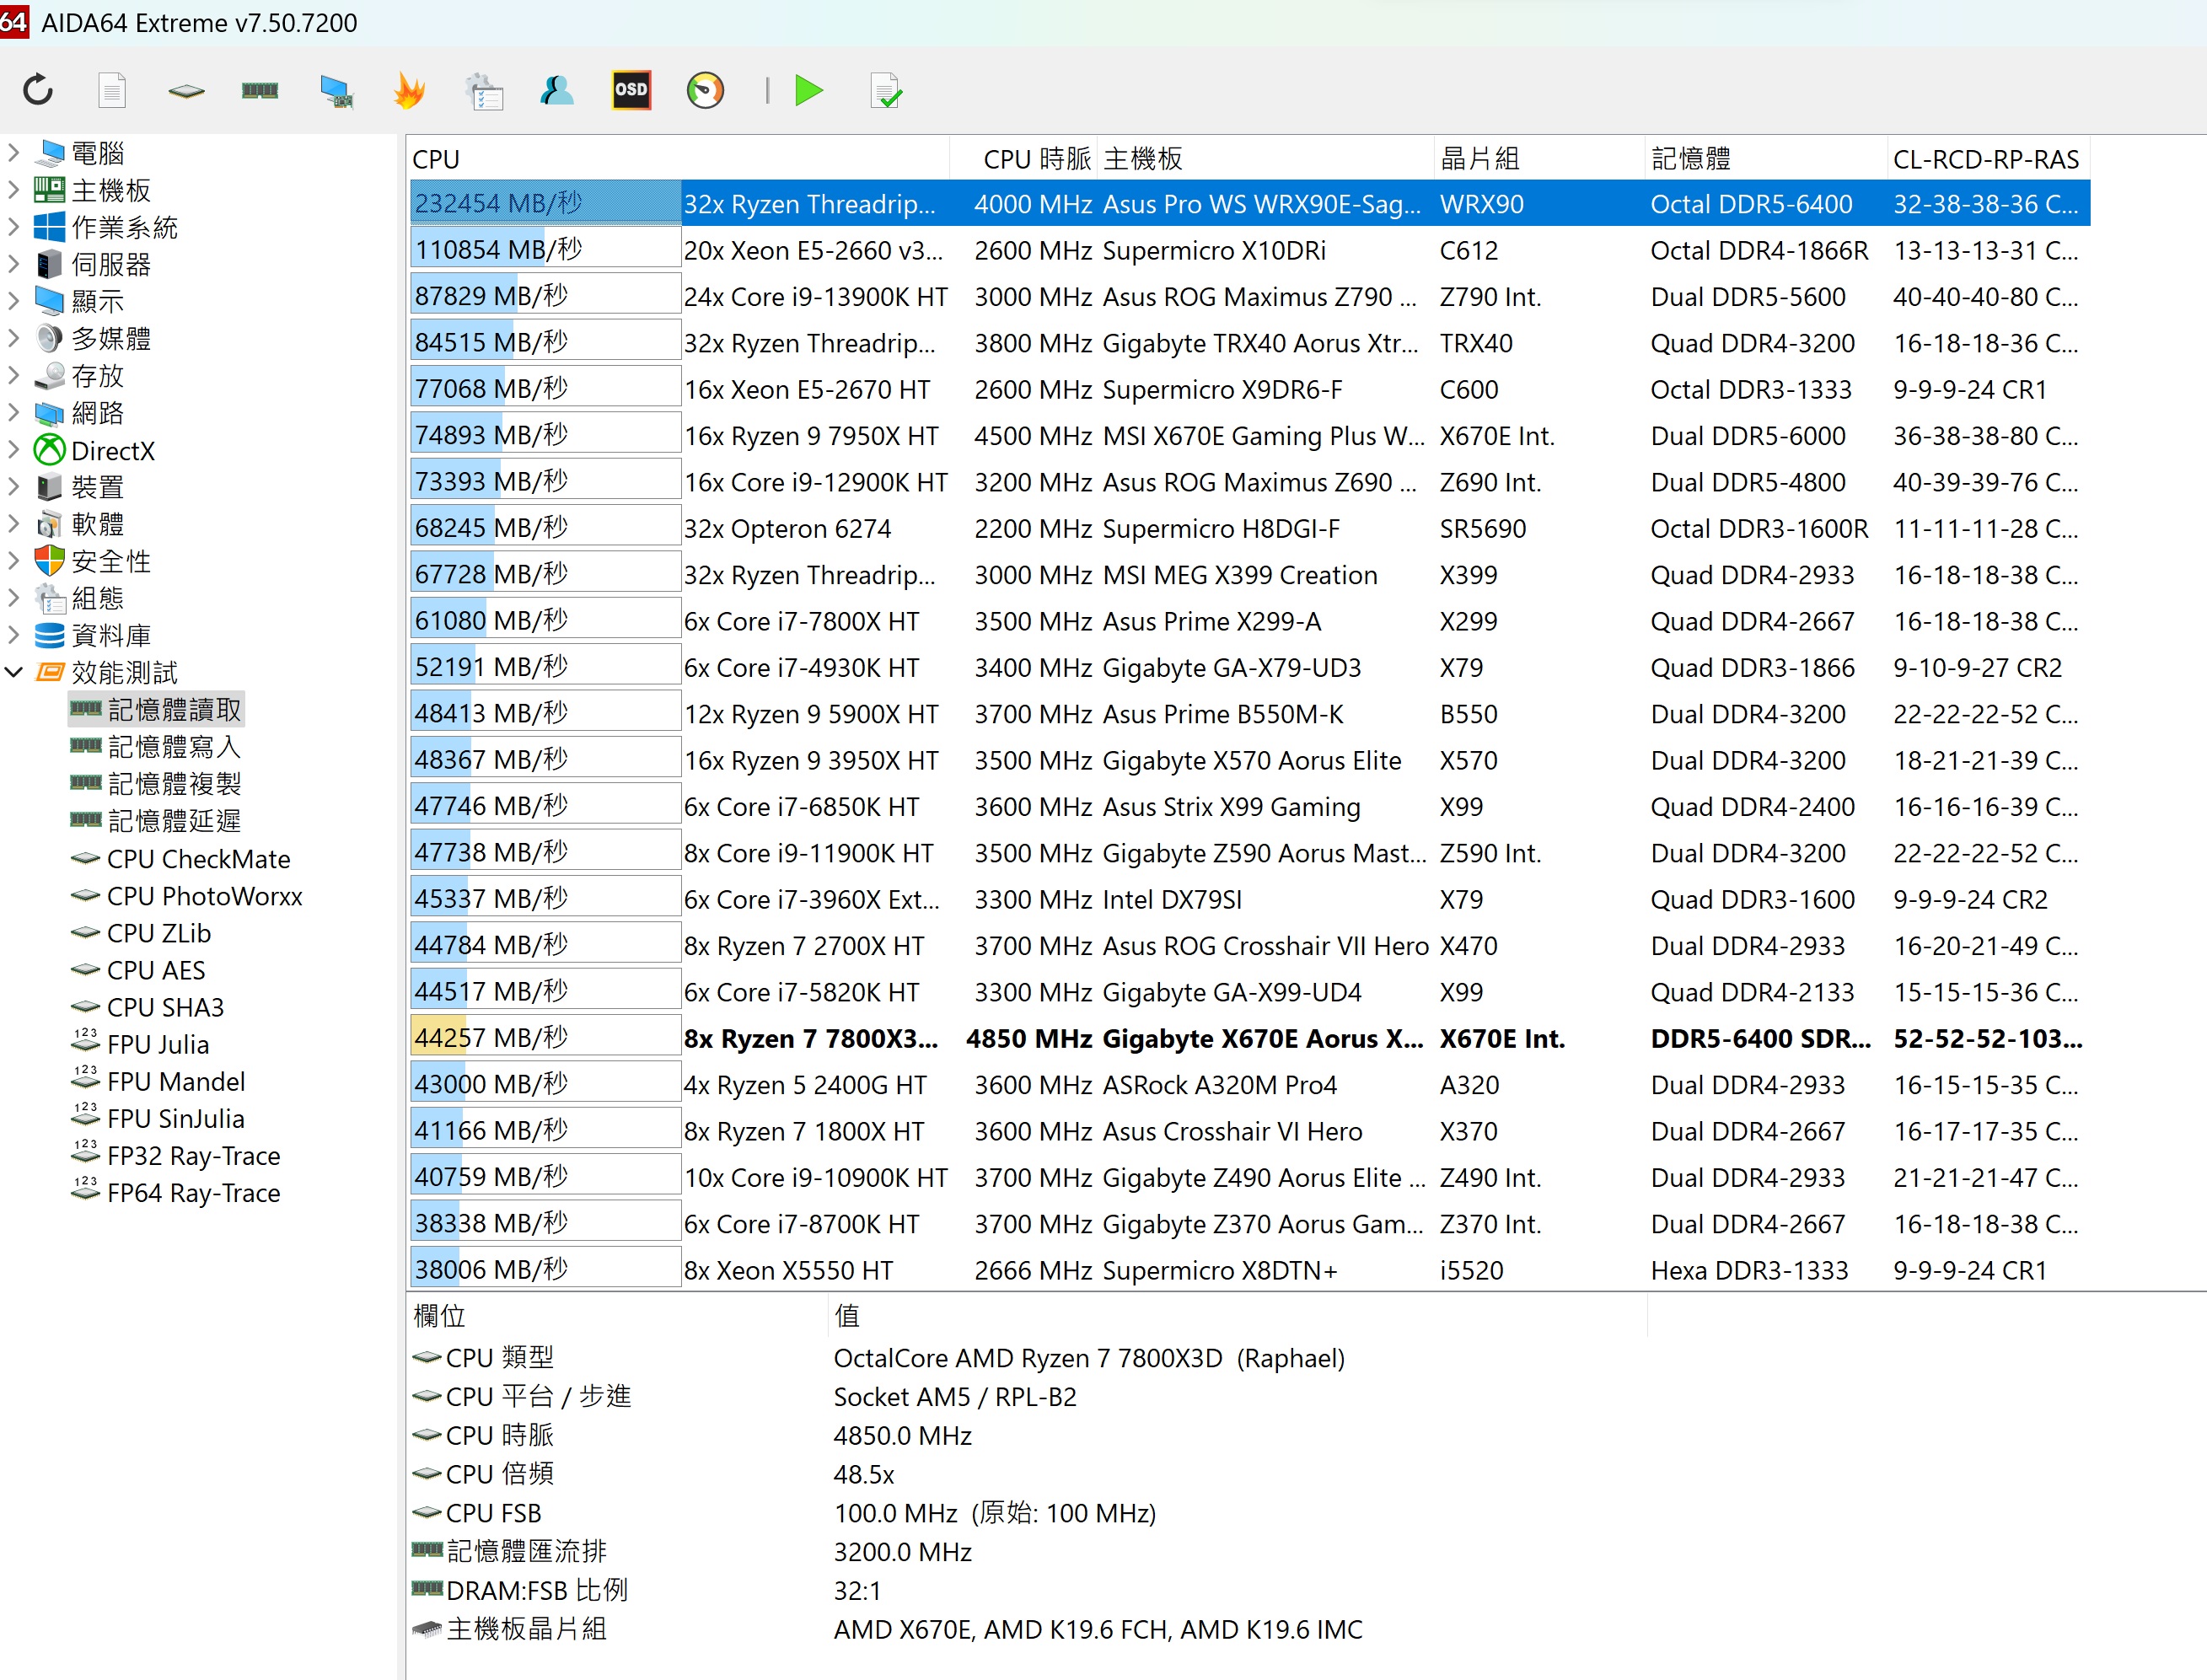Select the 存放 storage icon
2207x1680 pixels.
click(x=49, y=376)
